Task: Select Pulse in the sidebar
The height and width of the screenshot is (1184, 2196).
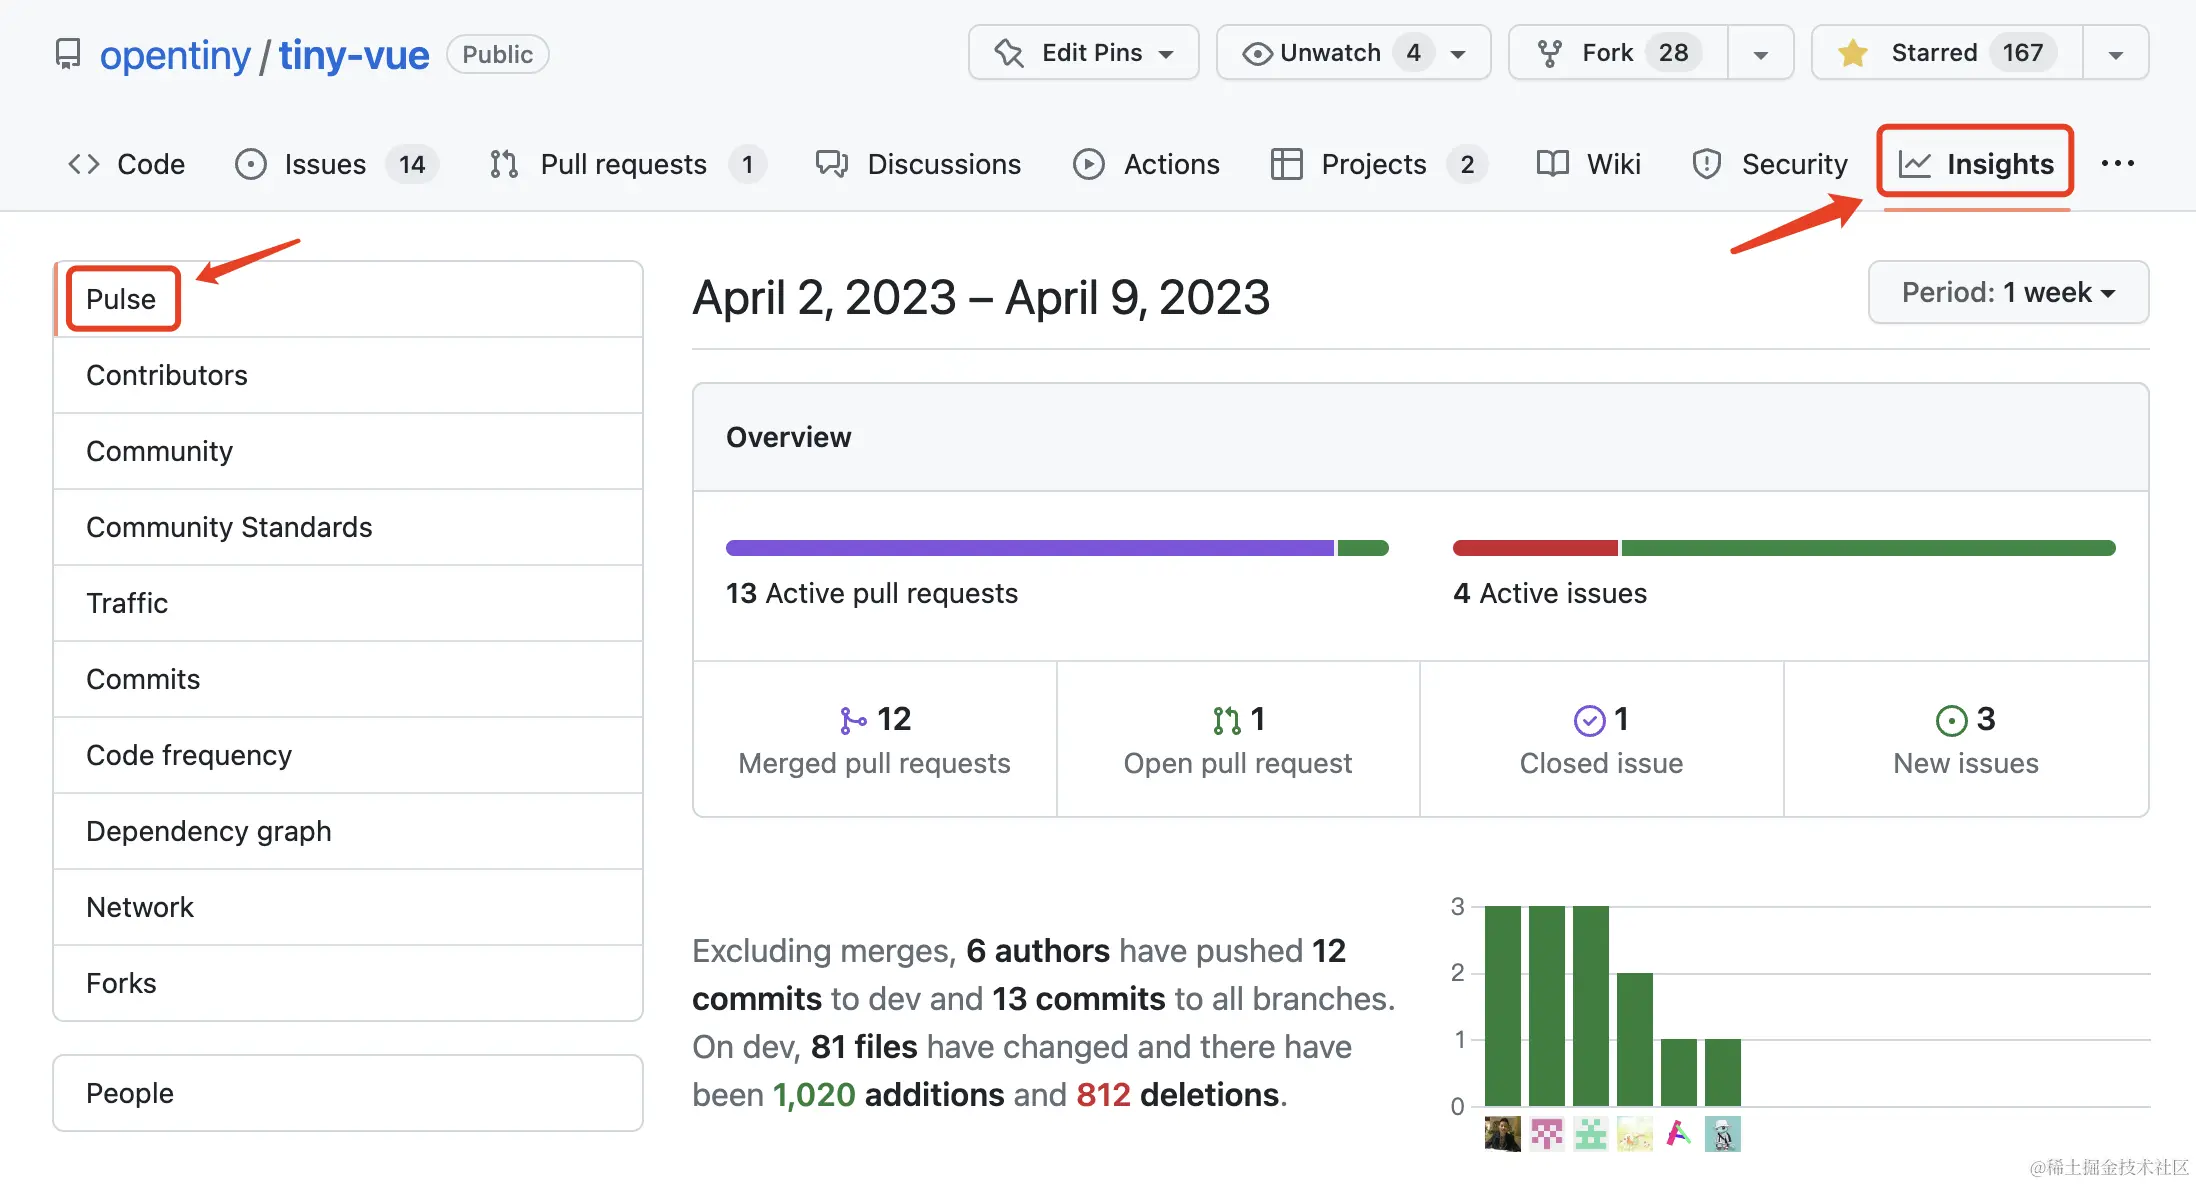Action: [348, 299]
